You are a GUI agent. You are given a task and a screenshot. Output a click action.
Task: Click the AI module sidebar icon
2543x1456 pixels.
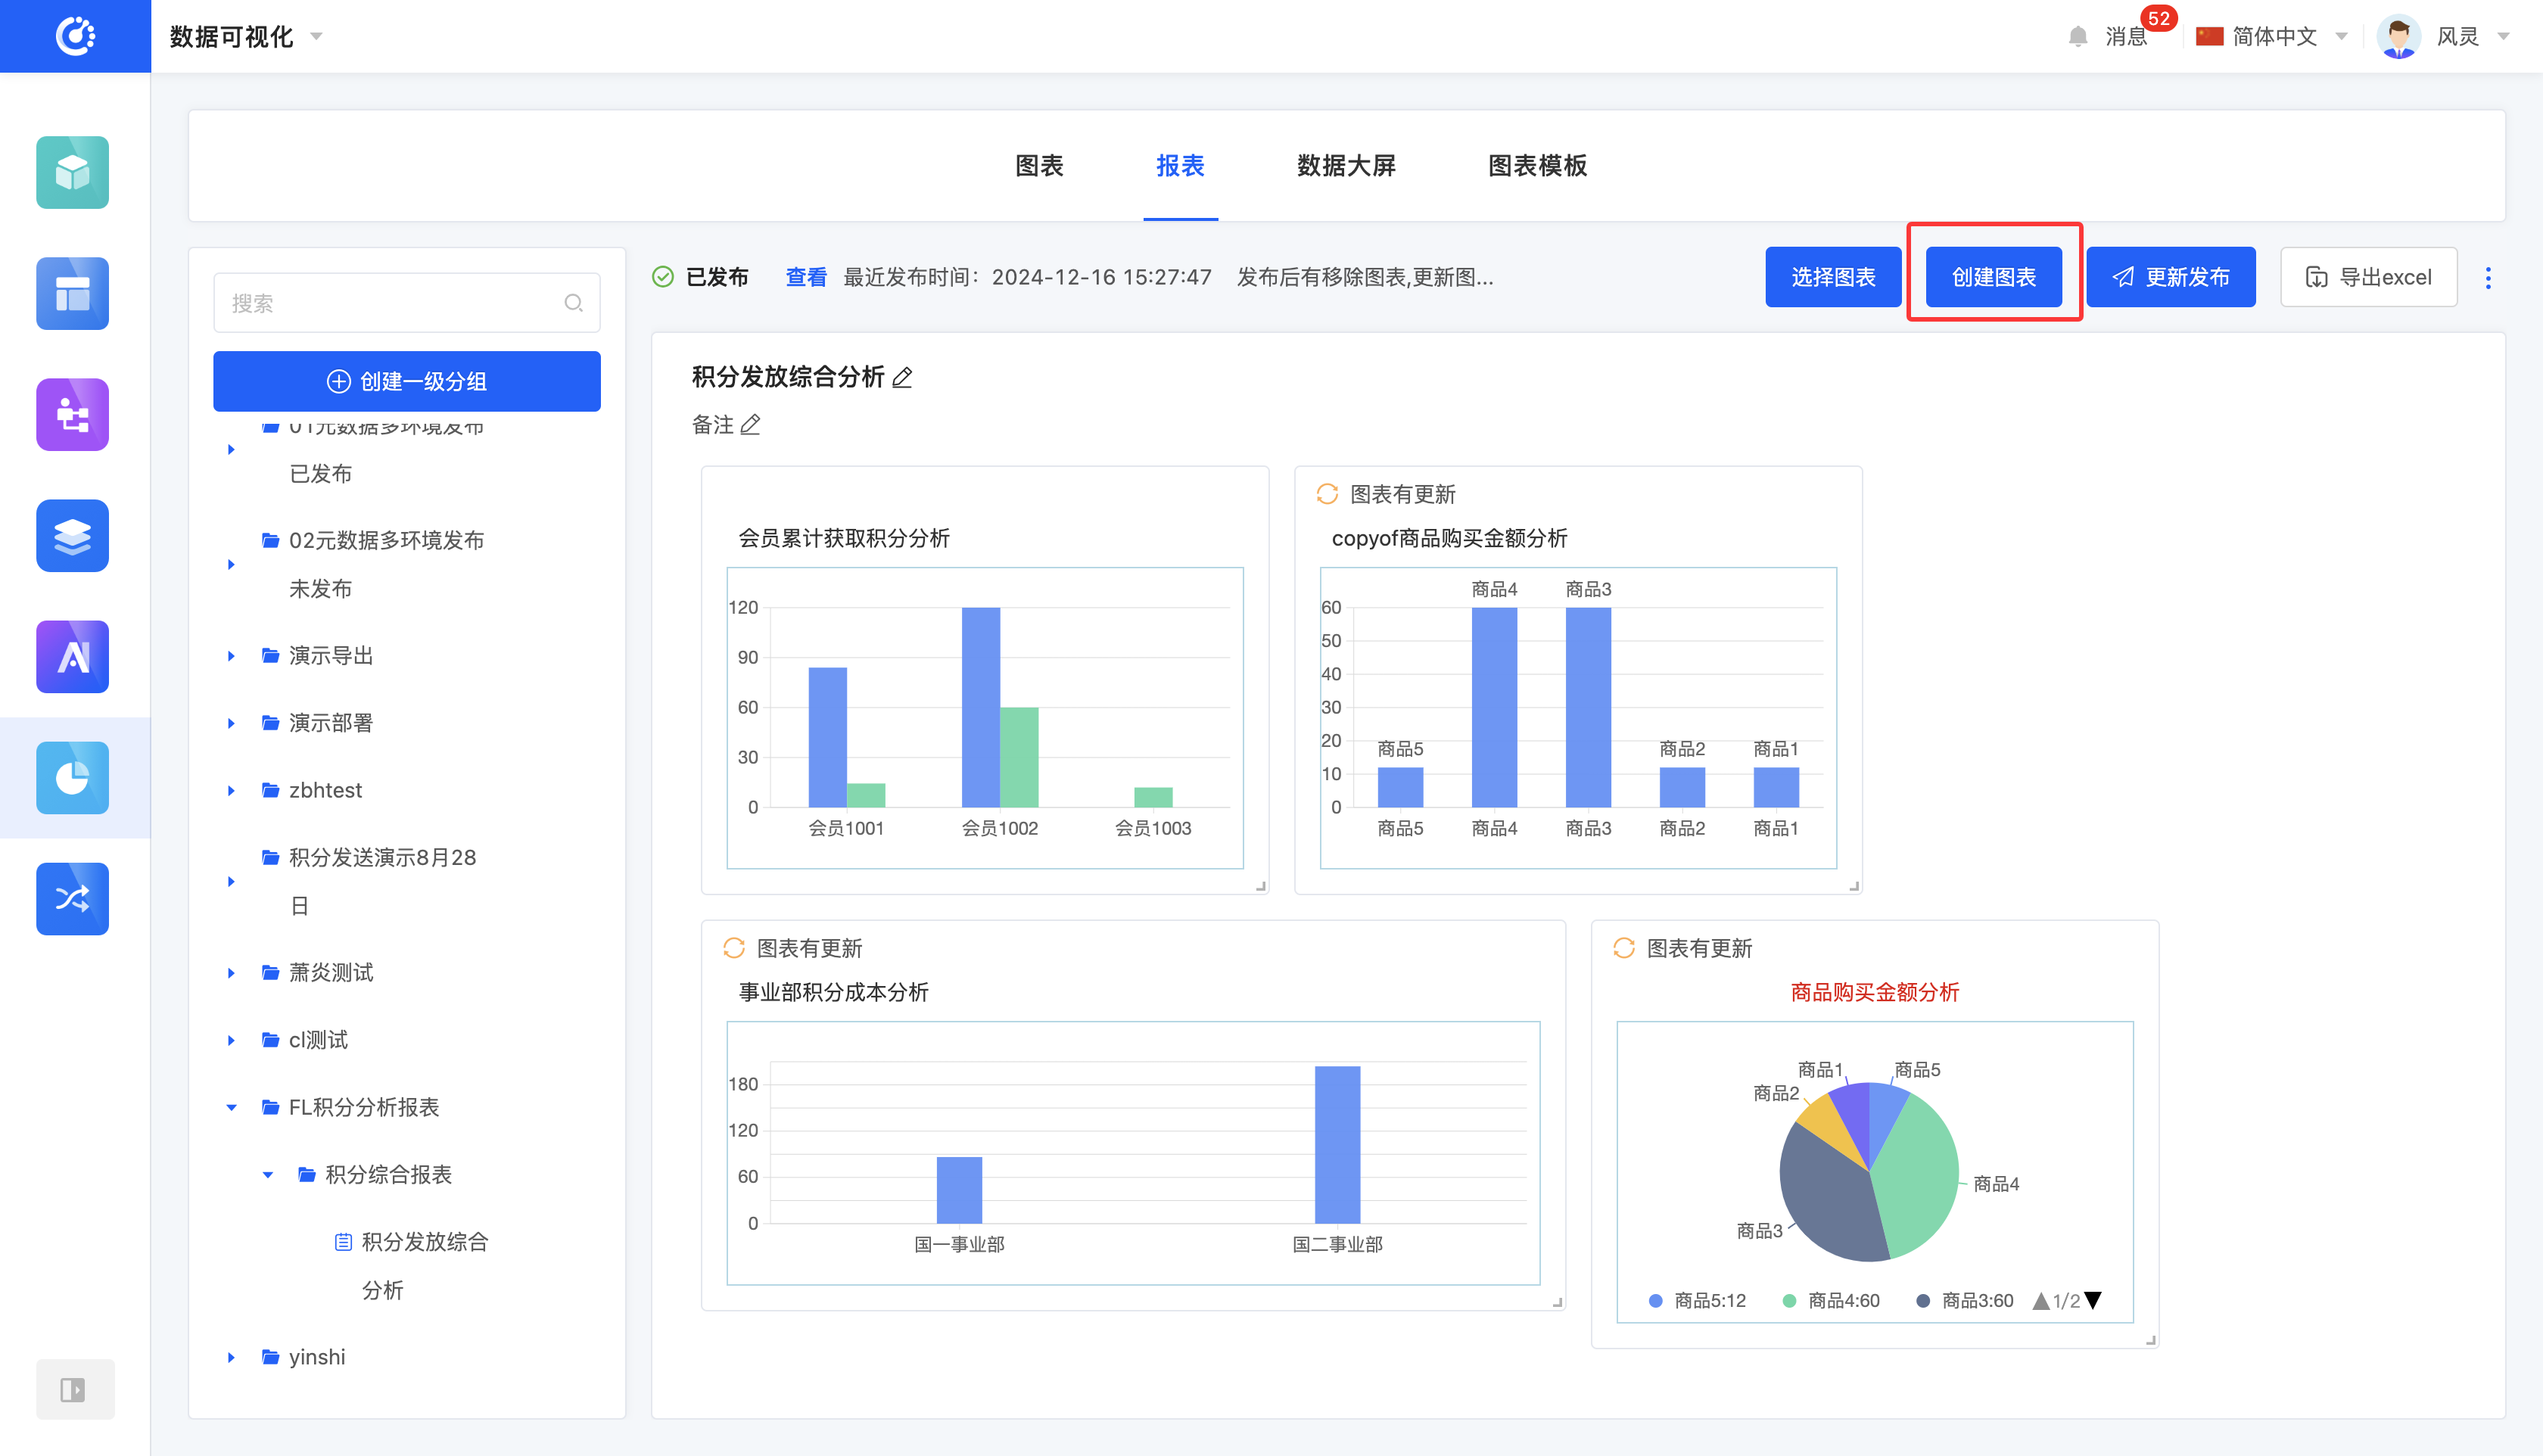(x=72, y=657)
